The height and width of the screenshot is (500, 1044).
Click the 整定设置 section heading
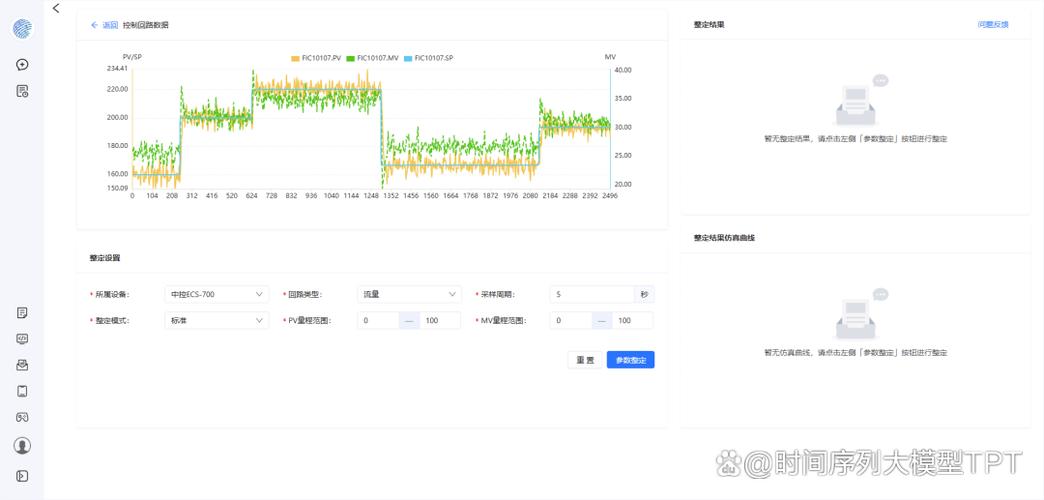click(x=105, y=258)
